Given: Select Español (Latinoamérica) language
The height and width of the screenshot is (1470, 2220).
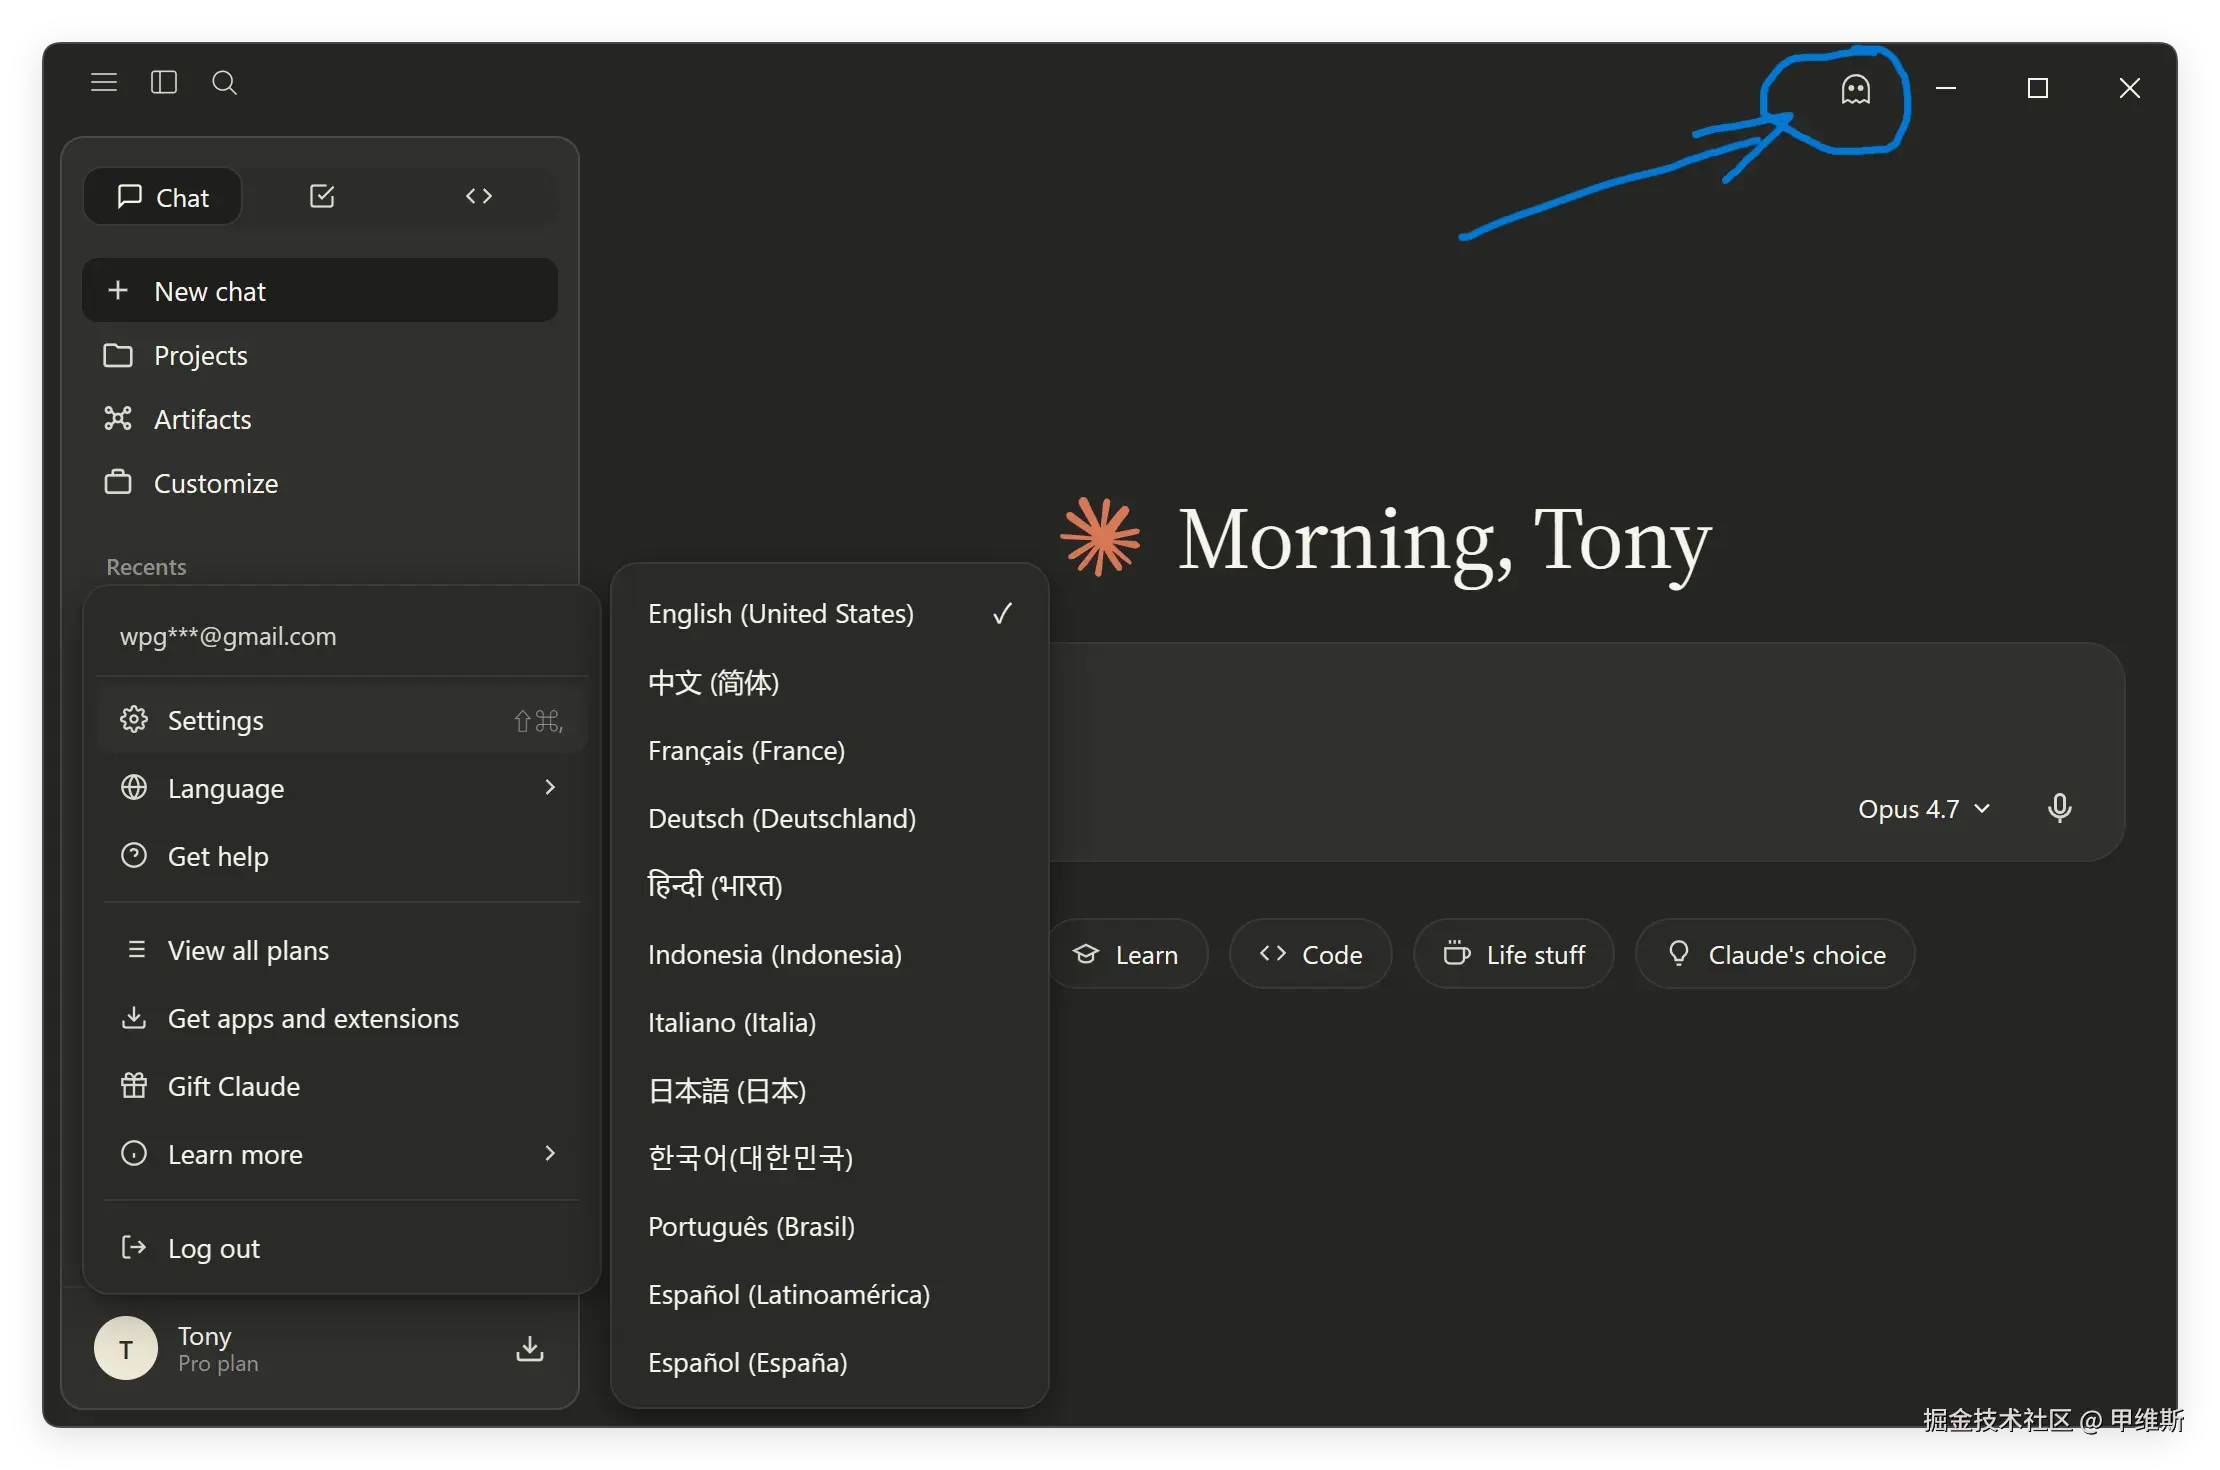Looking at the screenshot, I should tap(830, 1294).
